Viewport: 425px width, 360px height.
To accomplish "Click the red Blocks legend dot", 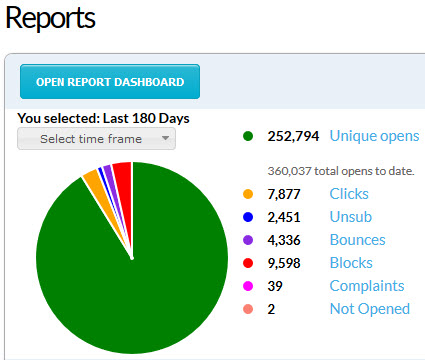I will coord(248,263).
